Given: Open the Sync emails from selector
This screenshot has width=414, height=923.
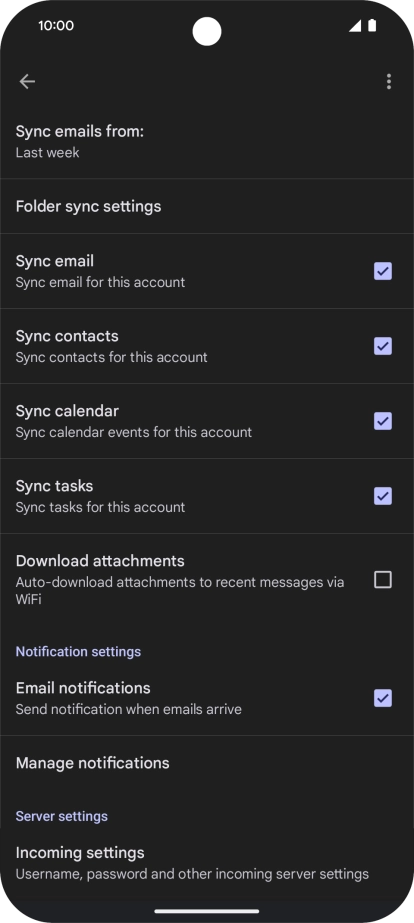Looking at the screenshot, I should click(x=207, y=141).
